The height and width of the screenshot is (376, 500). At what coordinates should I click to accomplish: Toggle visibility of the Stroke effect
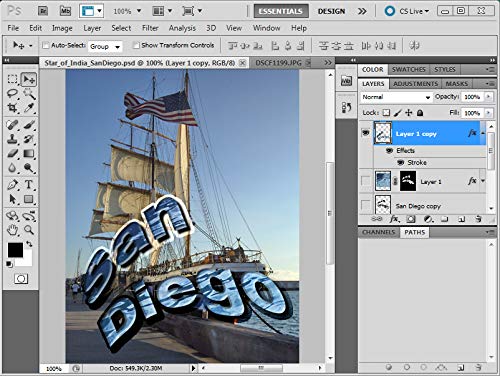[401, 163]
